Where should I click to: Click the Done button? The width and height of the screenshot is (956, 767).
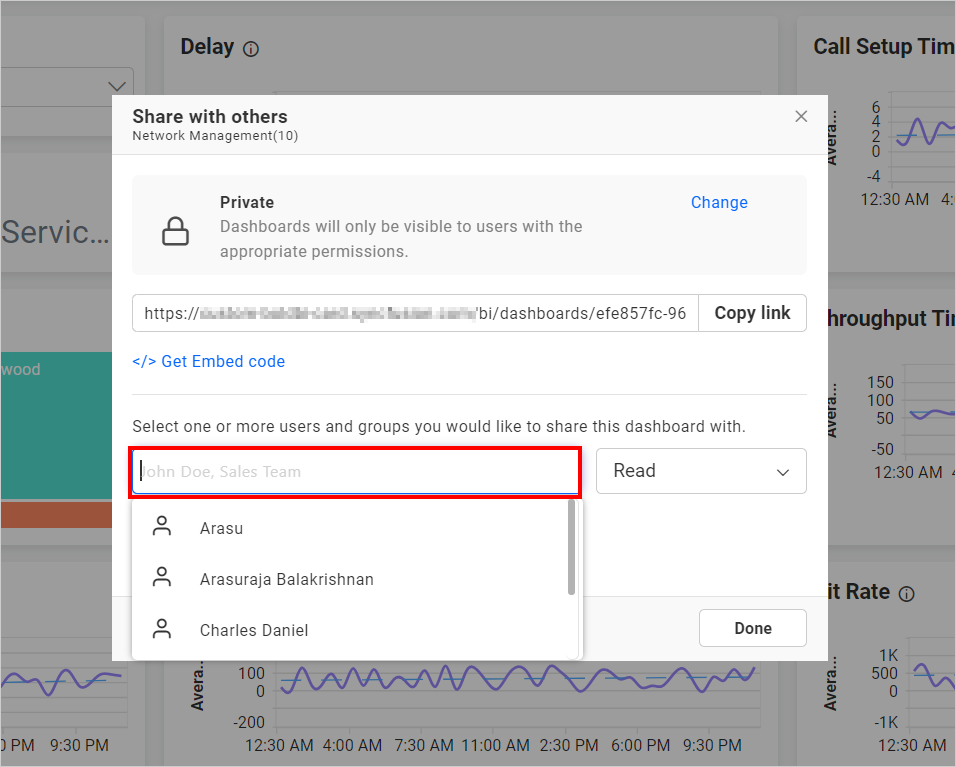tap(752, 628)
